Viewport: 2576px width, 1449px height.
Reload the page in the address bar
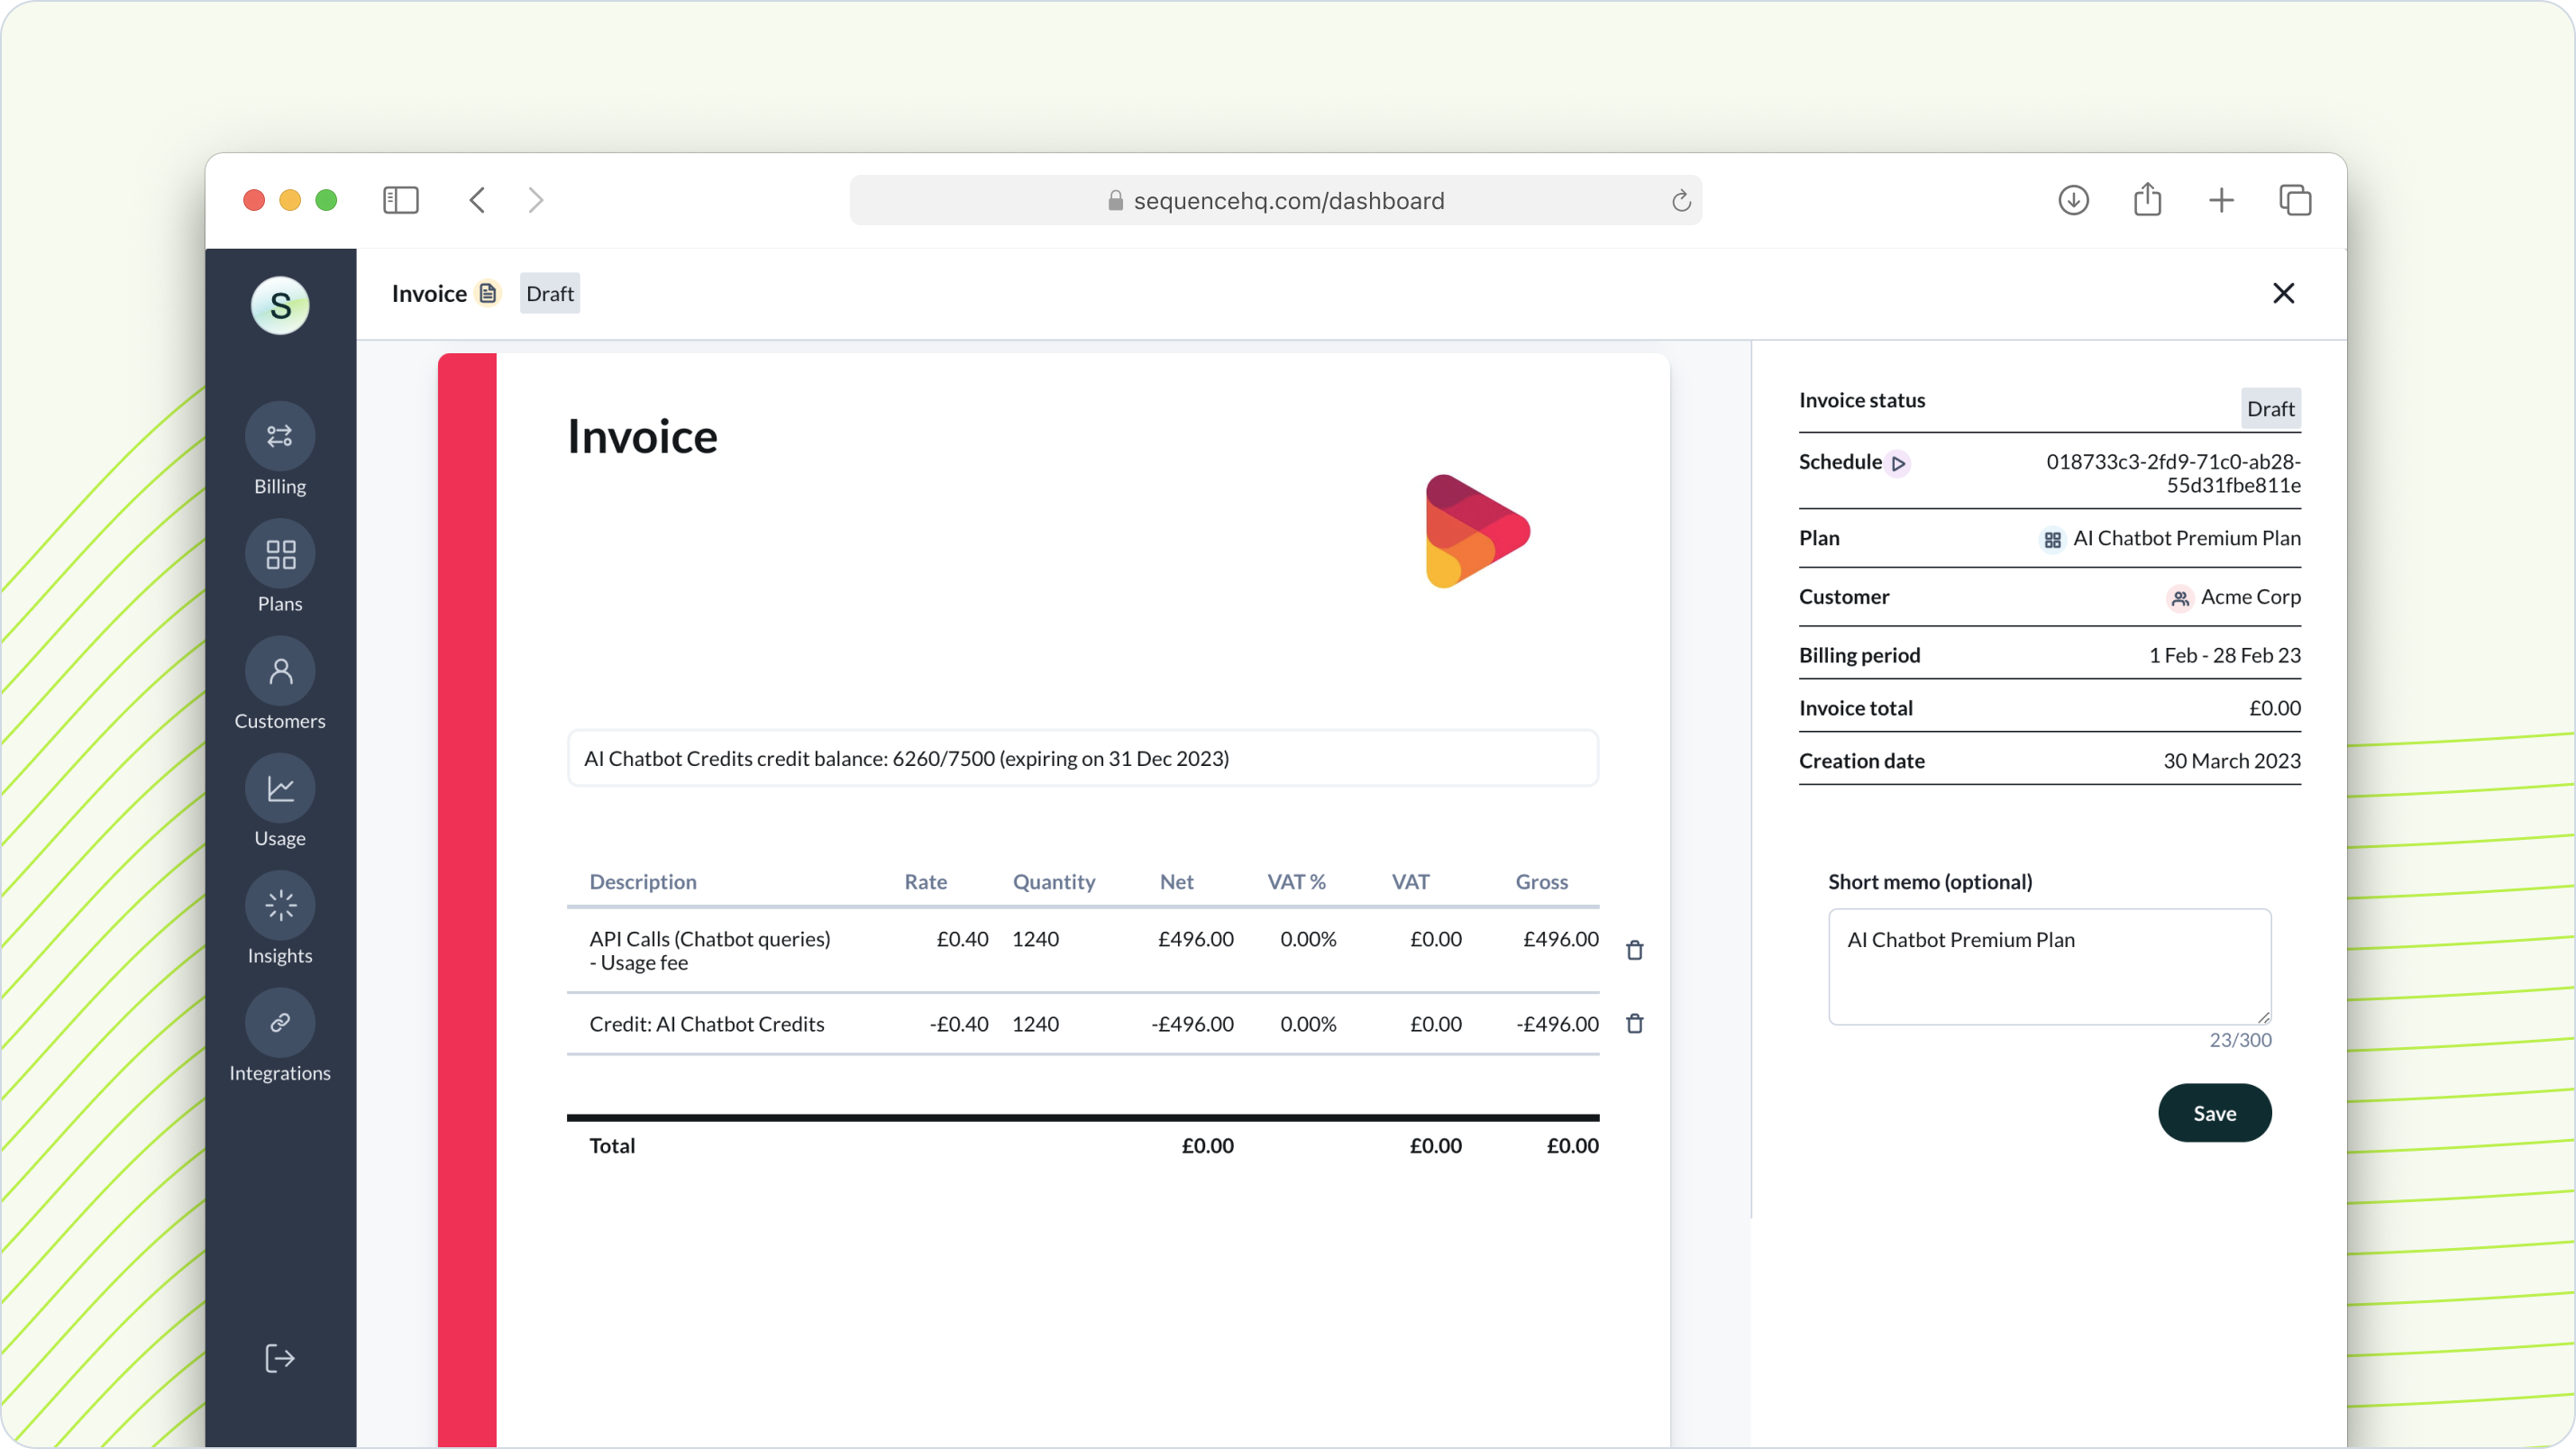click(1681, 201)
